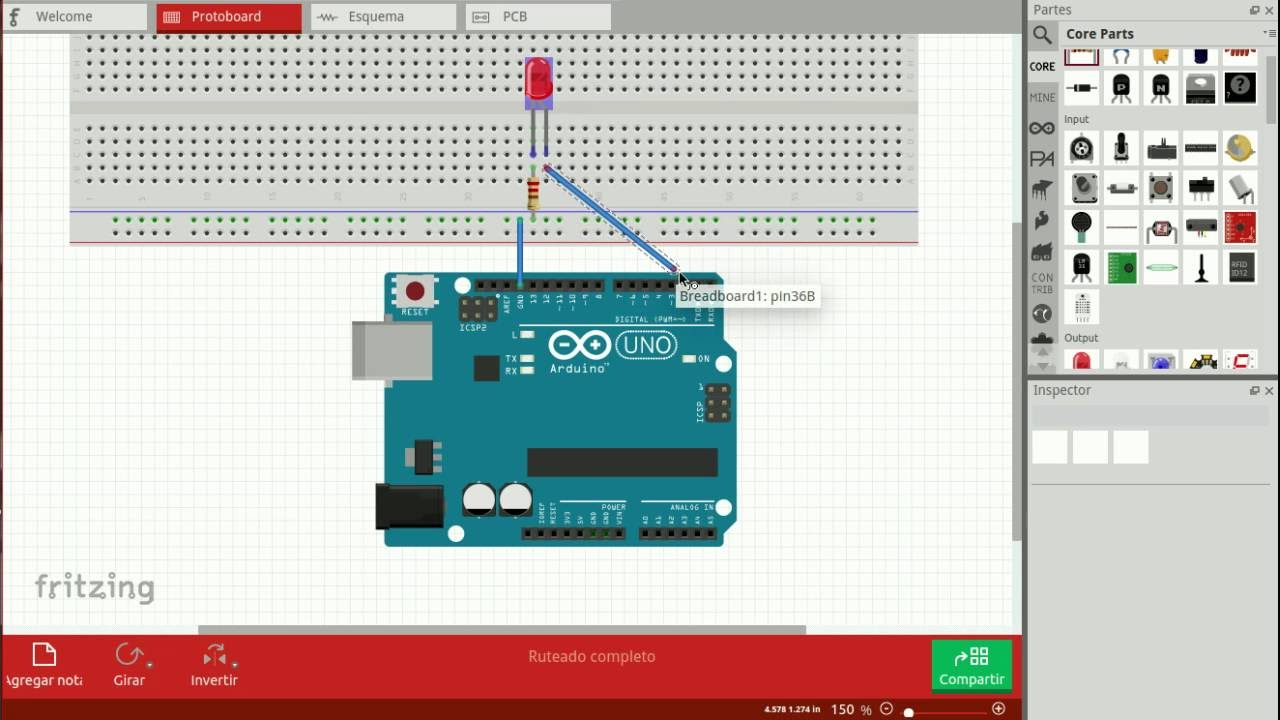The height and width of the screenshot is (720, 1280).
Task: Select the MINE parts bin
Action: coord(1042,98)
